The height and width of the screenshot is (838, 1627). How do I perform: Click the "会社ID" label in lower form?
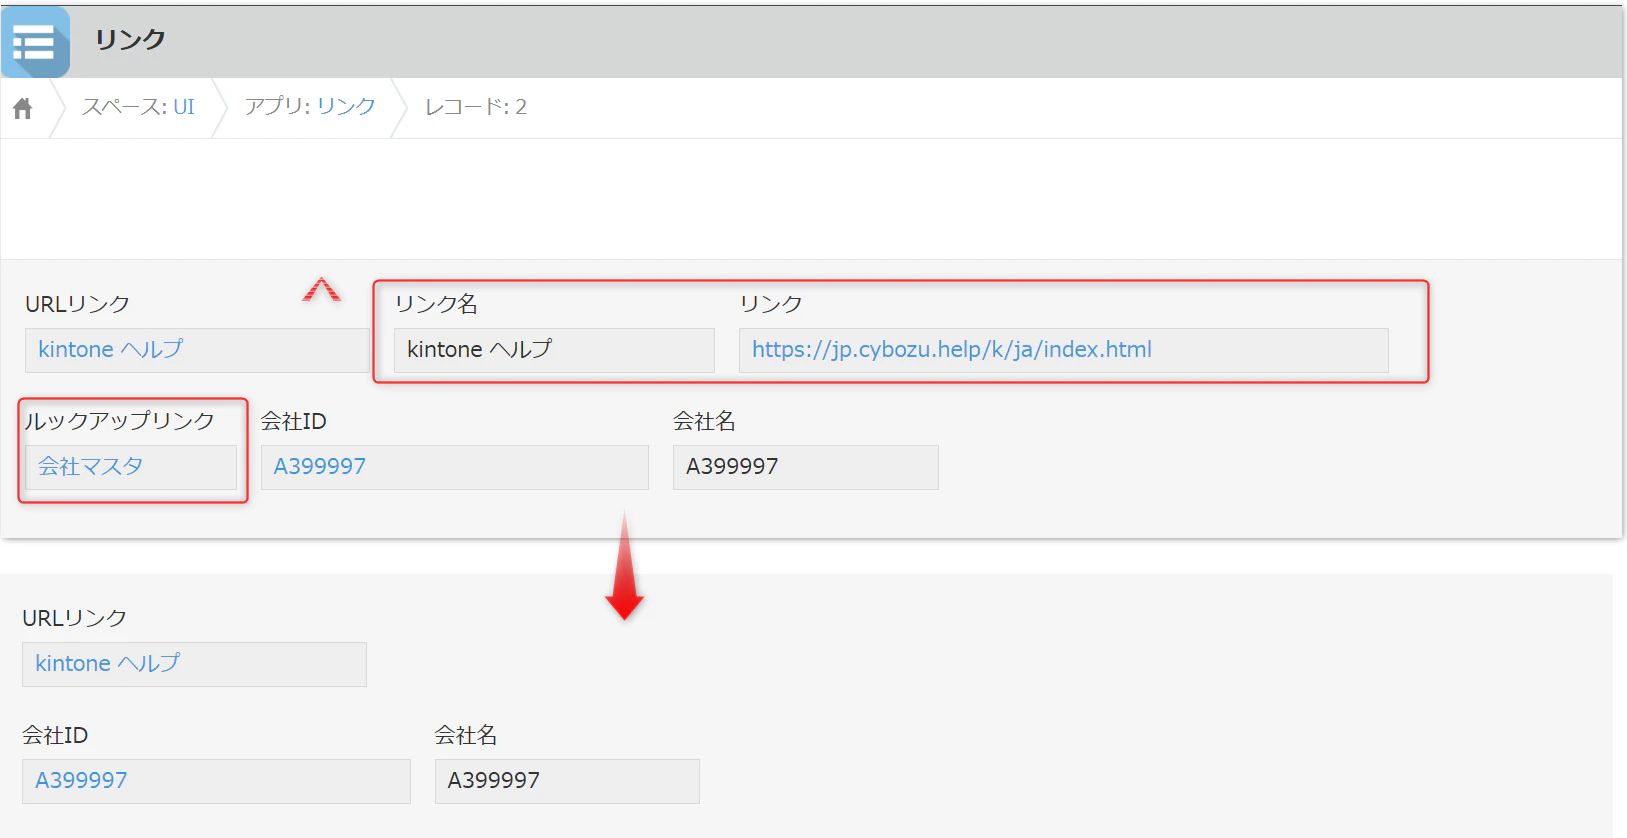[55, 735]
